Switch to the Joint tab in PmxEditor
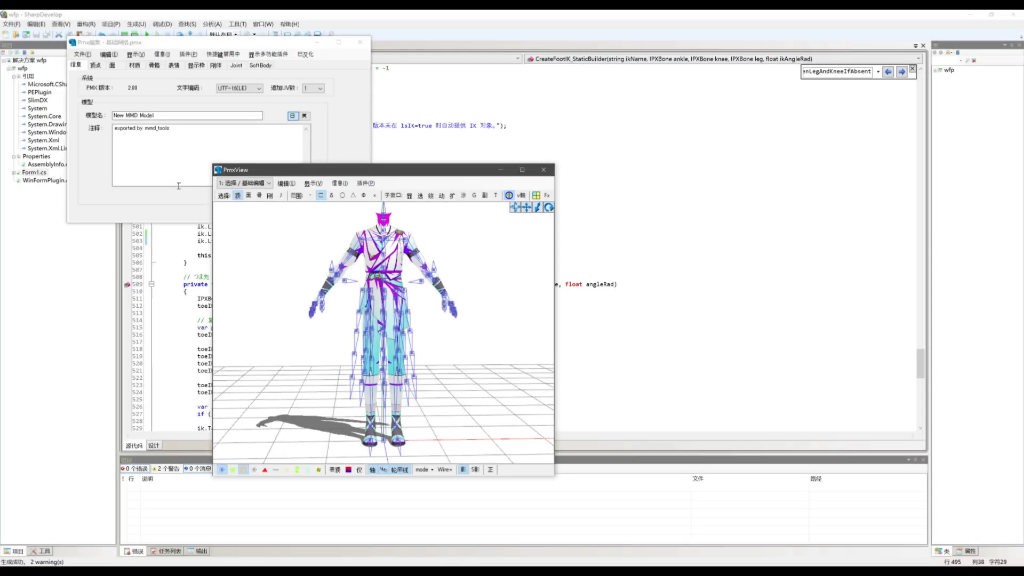 236,65
